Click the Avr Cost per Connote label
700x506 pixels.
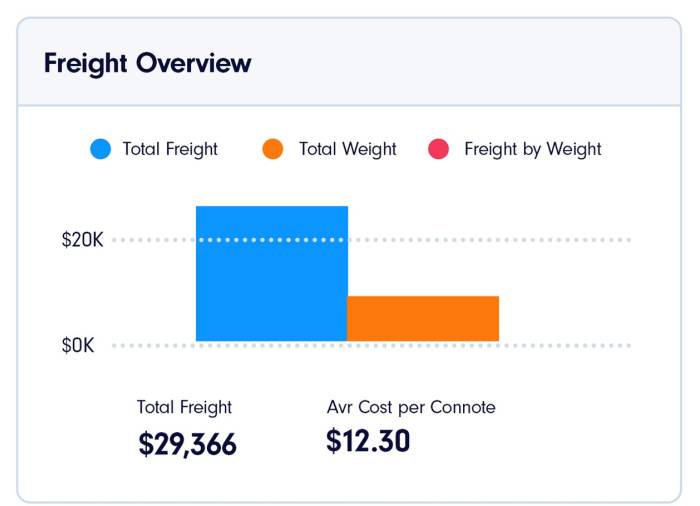coord(411,407)
